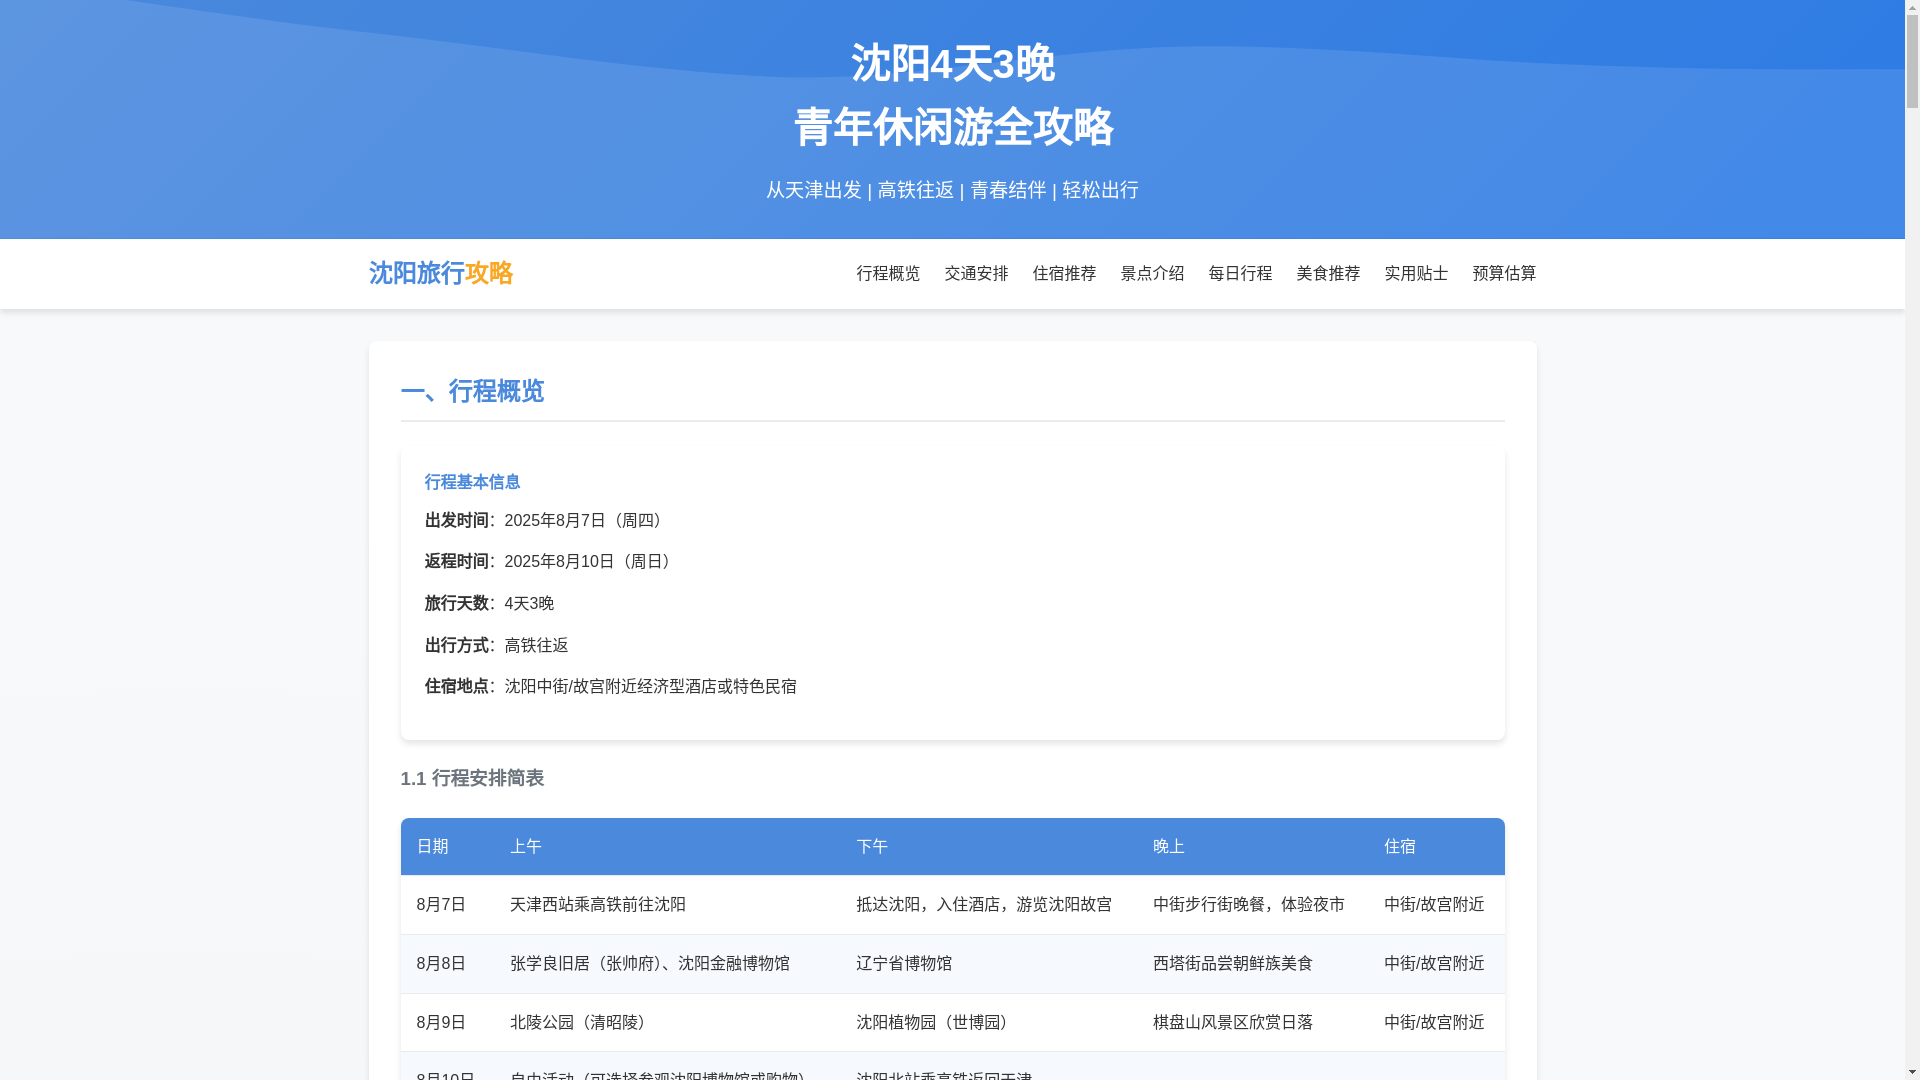Click 中街/故宫附近 in the 8月9日 row

1434,1022
